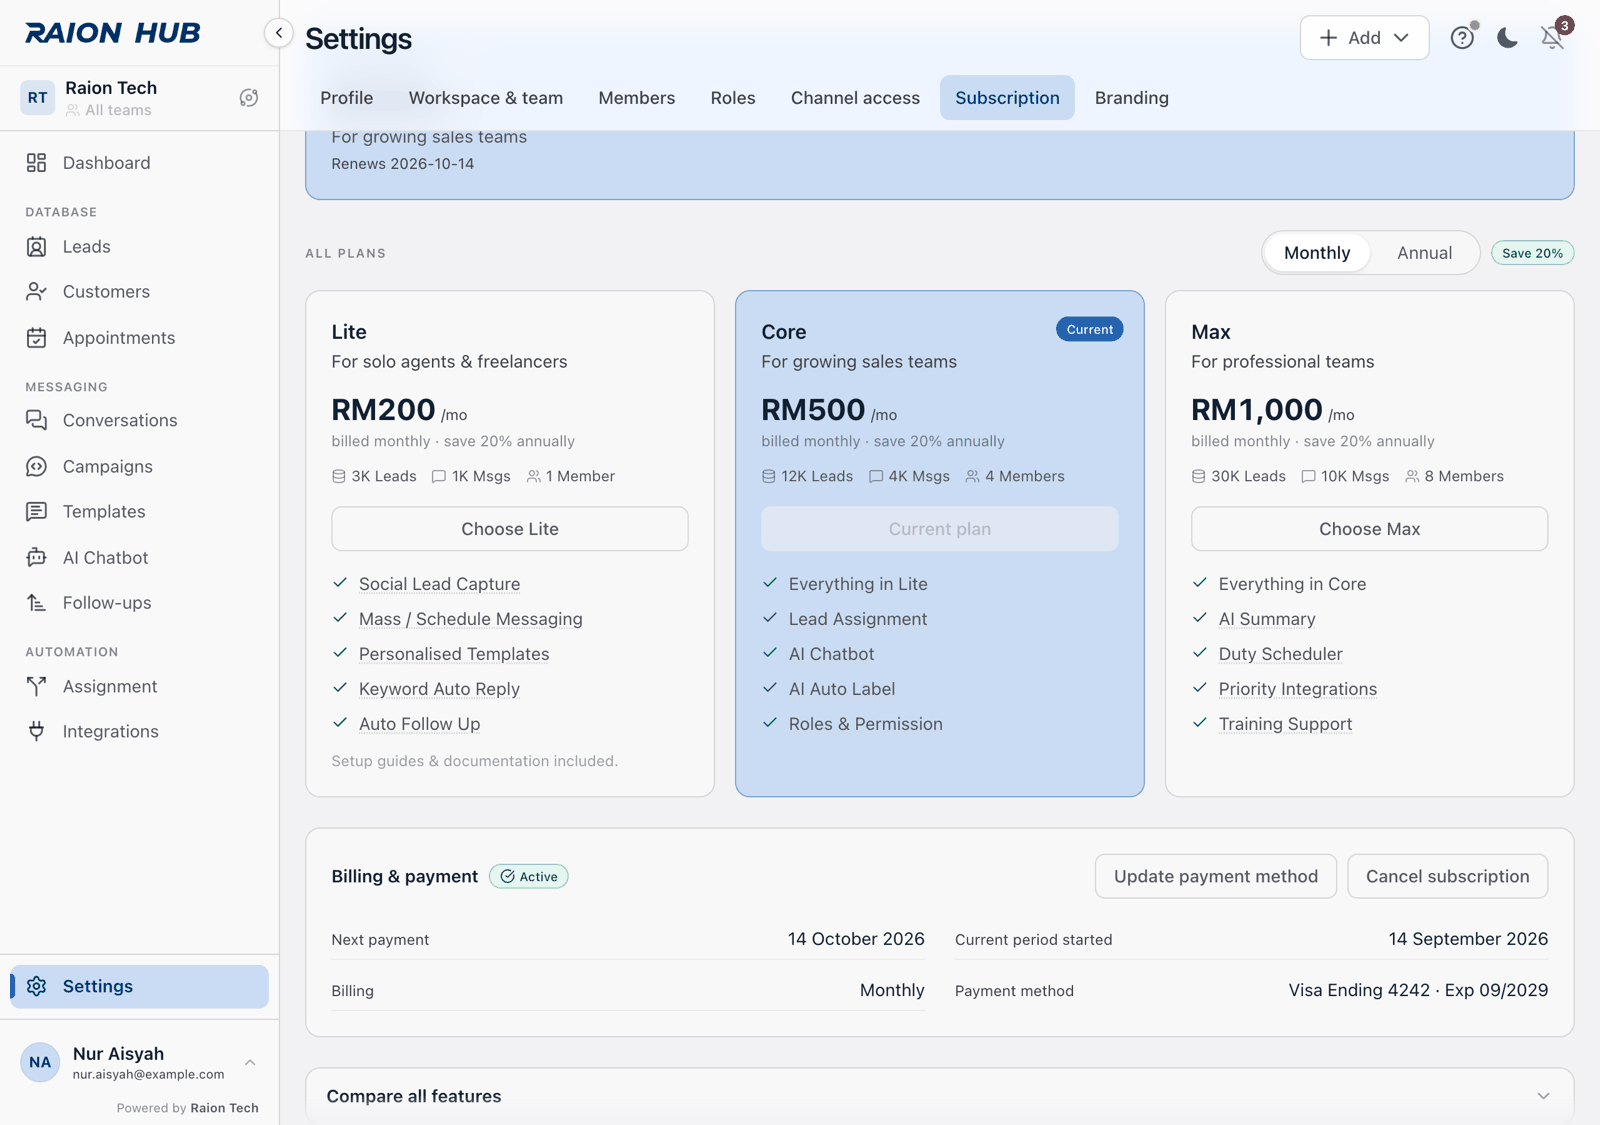Click the Campaigns icon in sidebar
This screenshot has height=1125, width=1600.
[x=37, y=466]
